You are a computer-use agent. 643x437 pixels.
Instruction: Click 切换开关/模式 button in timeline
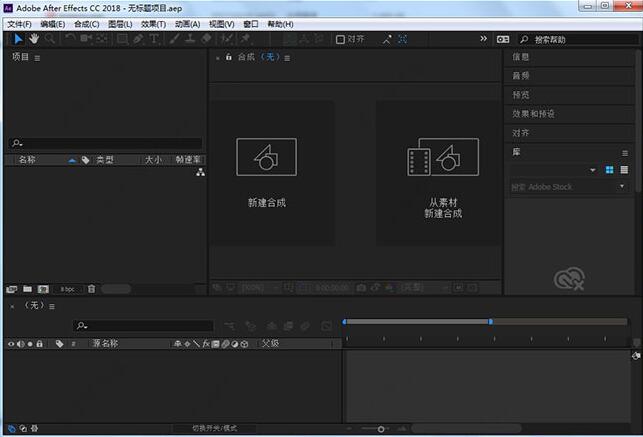tap(214, 429)
